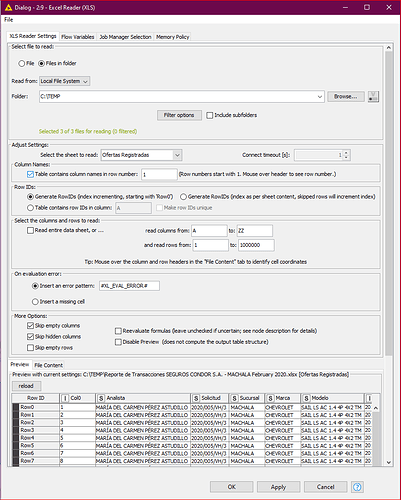Open Memory Policy tab
Viewport: 401px width, 500px height.
[x=173, y=37]
